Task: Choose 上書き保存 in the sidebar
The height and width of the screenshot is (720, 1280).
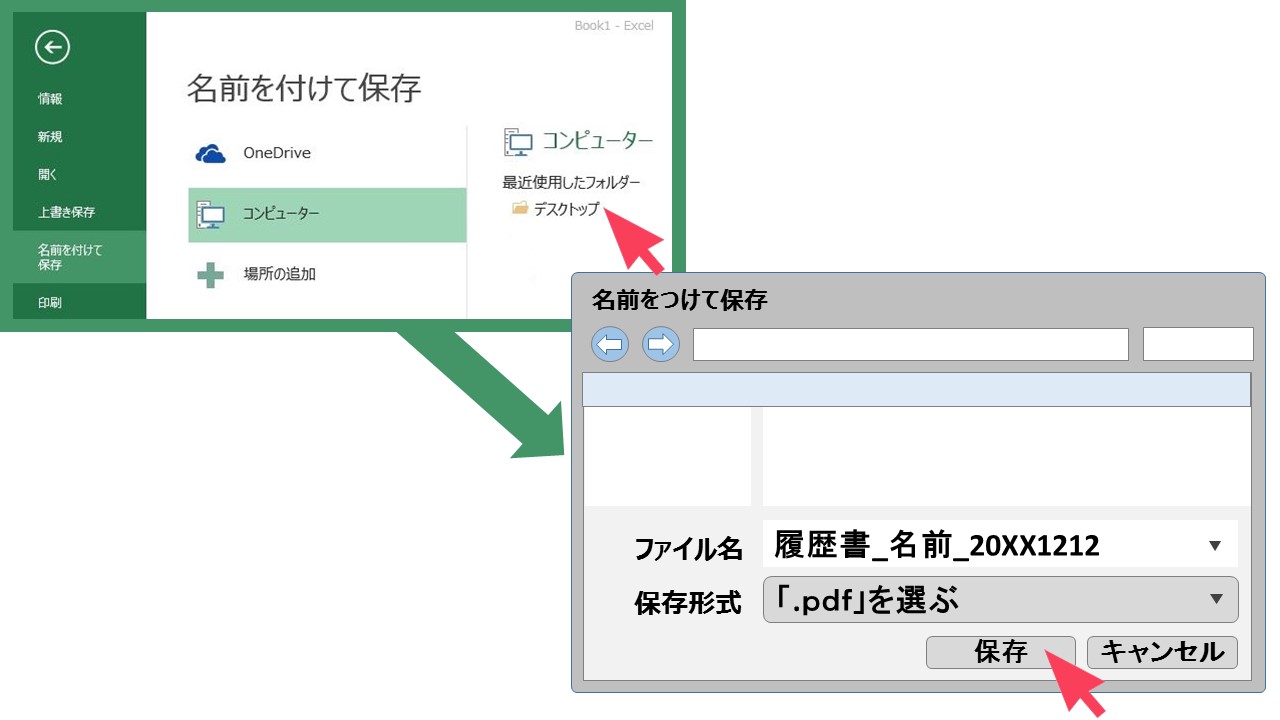Action: 66,213
